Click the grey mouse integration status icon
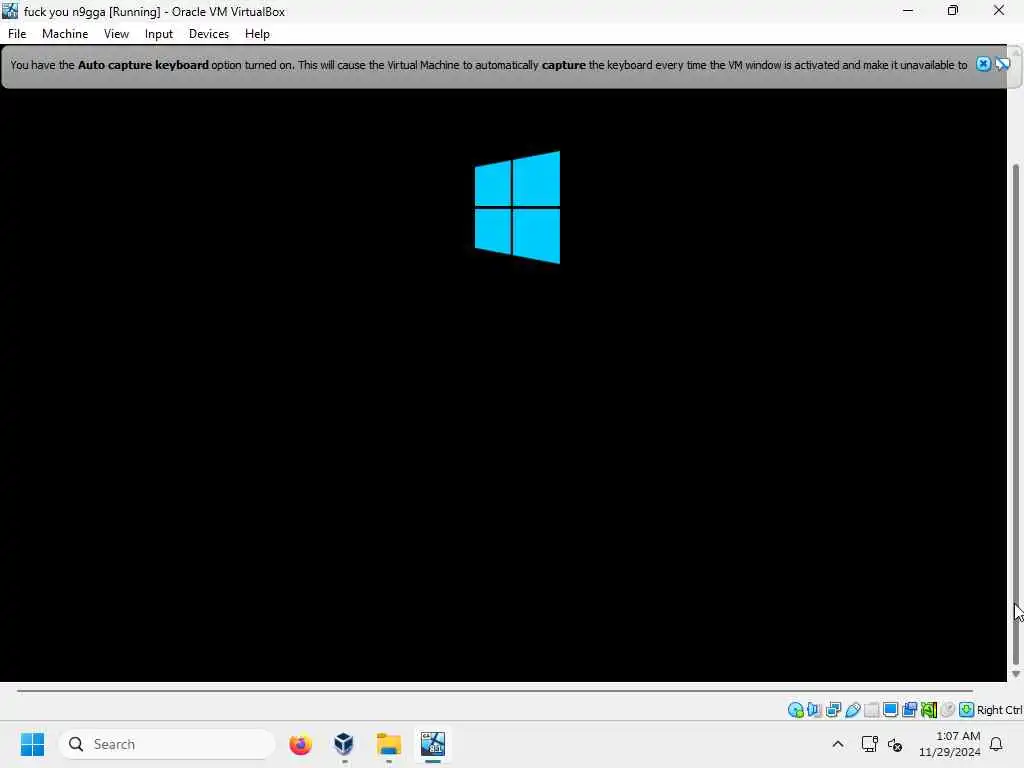 [x=948, y=710]
